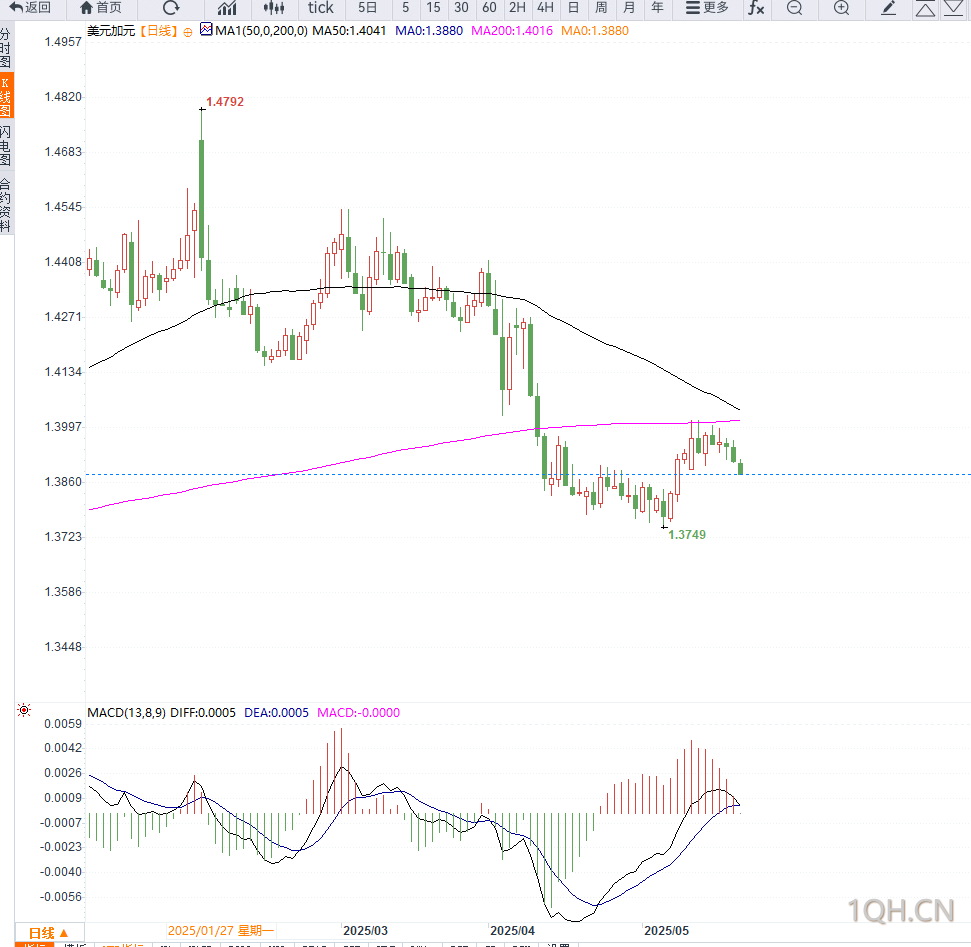Click the 返回 back arrow button
971x947 pixels.
click(30, 7)
